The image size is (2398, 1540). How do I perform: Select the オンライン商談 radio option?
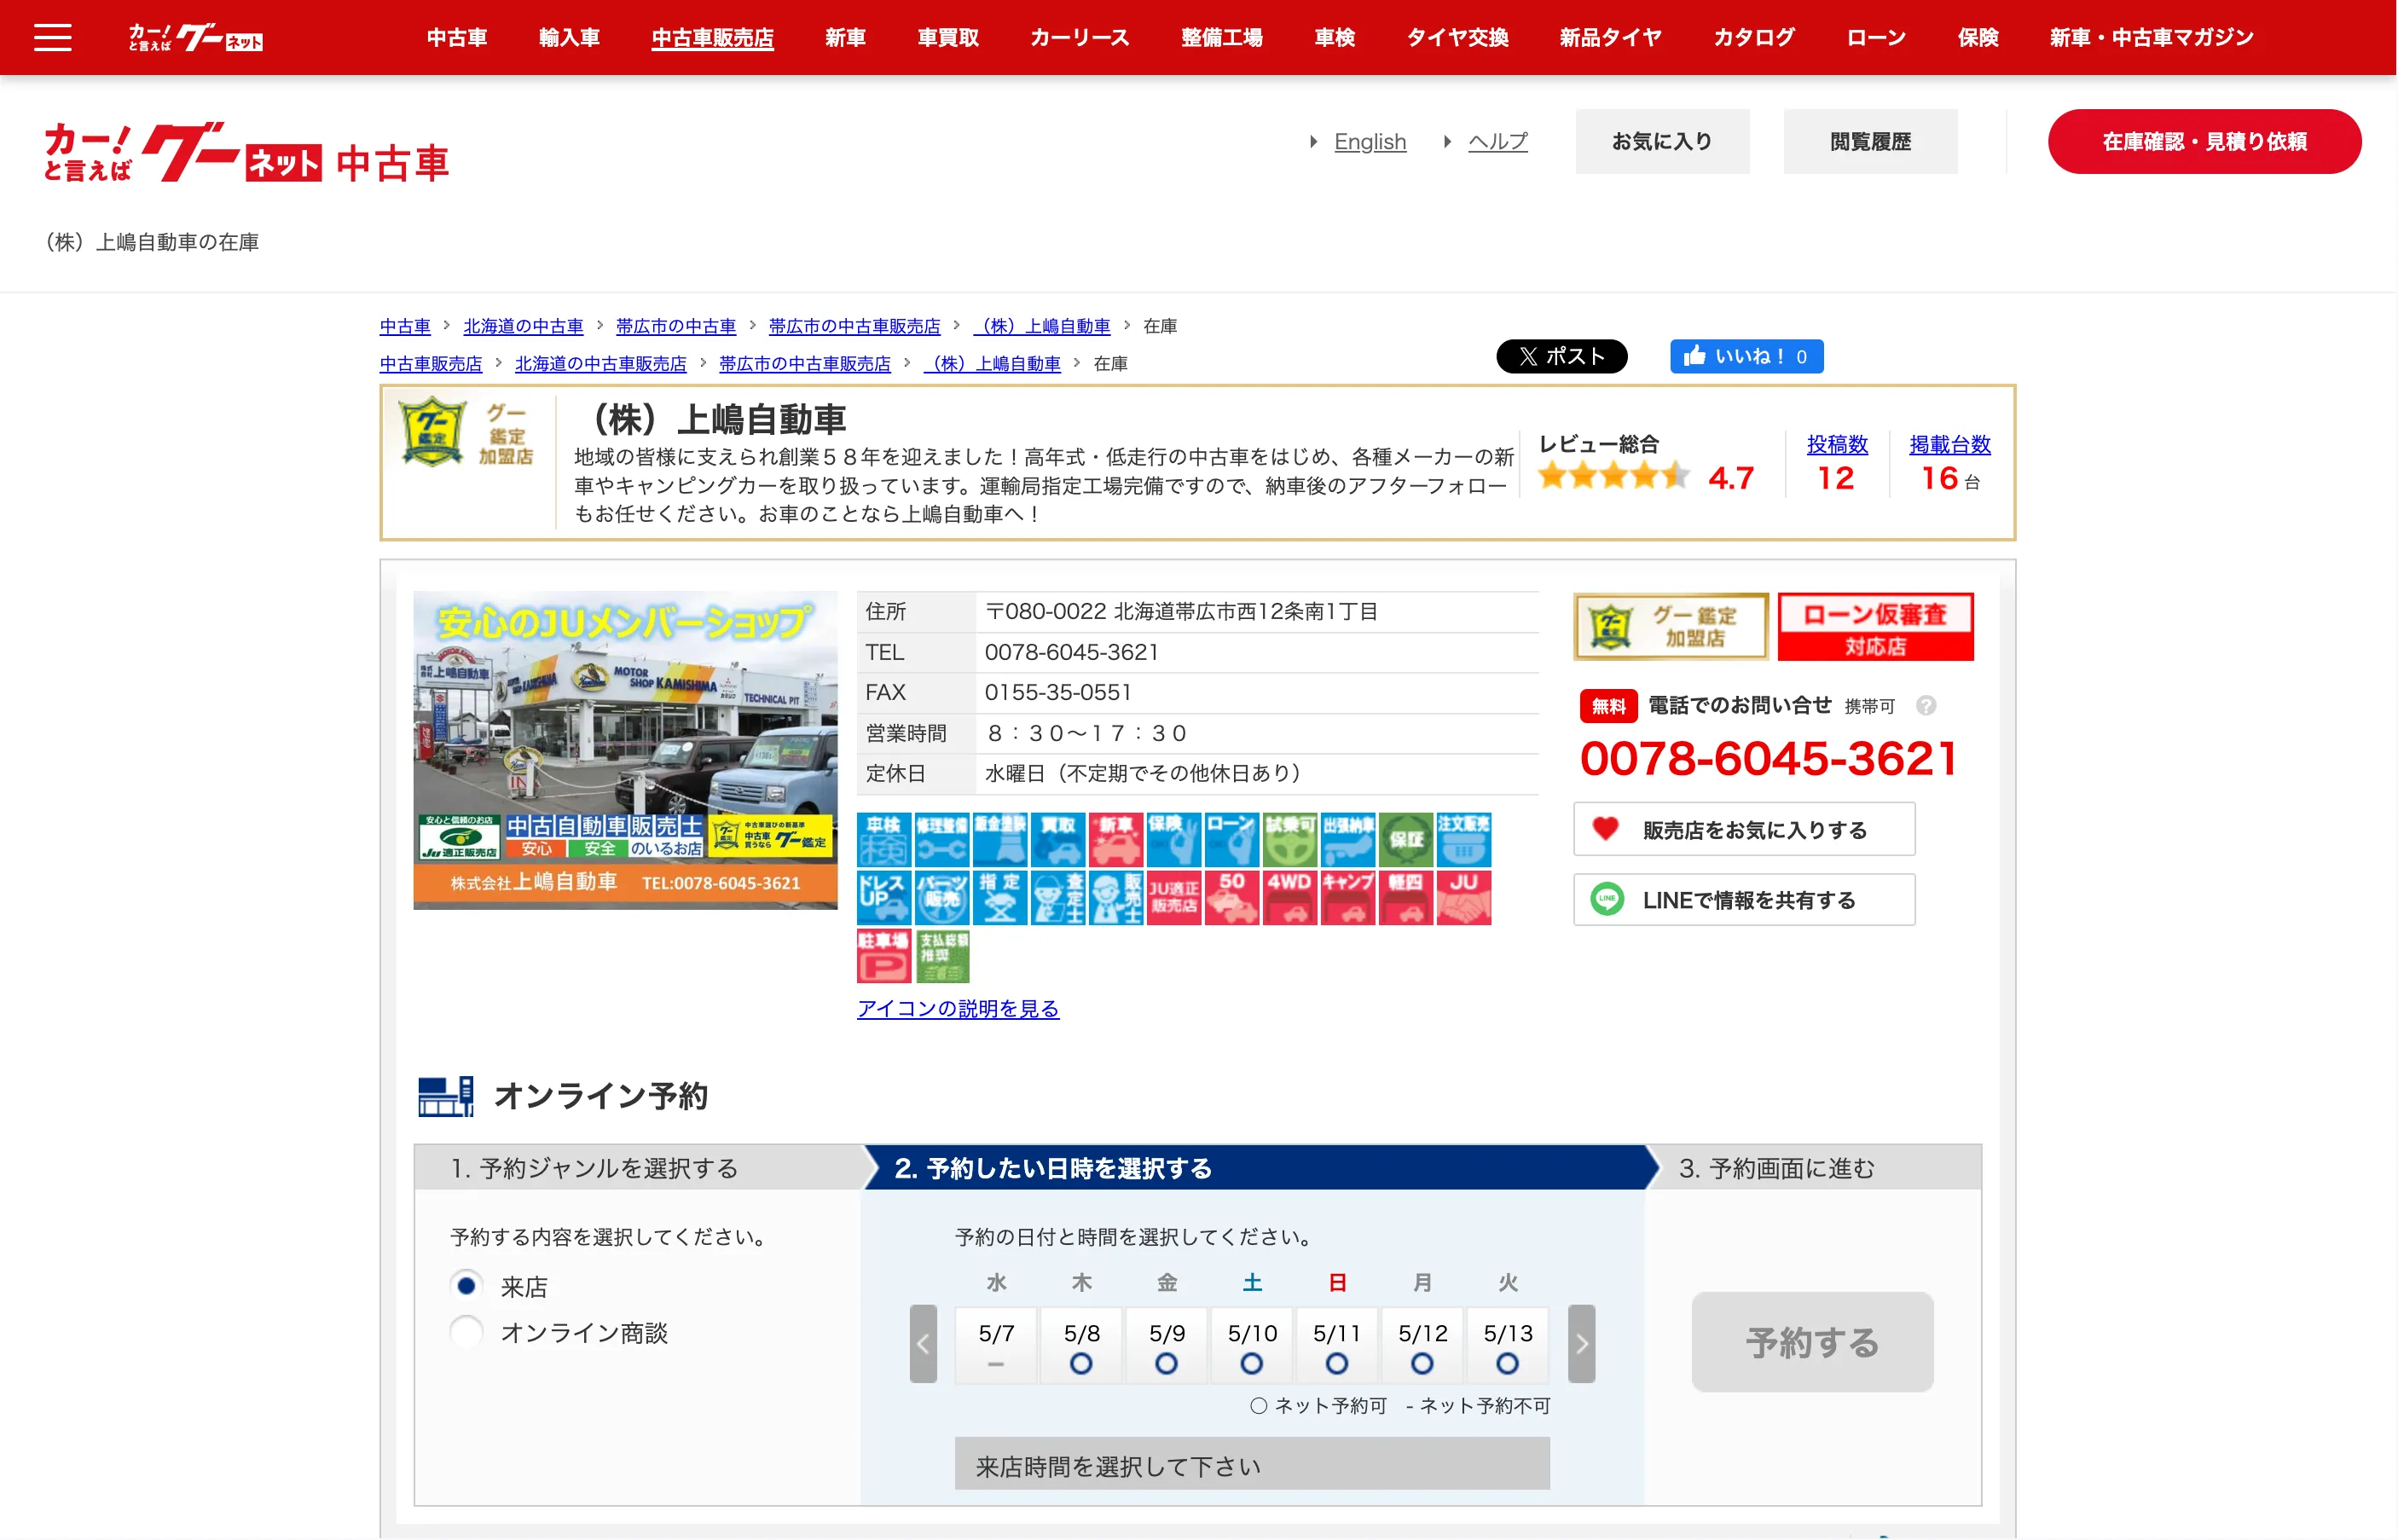point(466,1332)
